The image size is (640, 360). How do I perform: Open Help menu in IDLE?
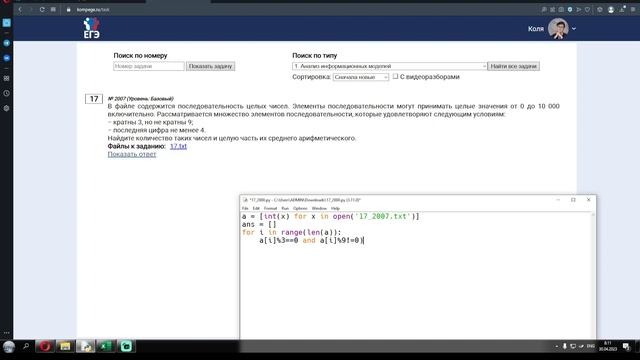[335, 209]
